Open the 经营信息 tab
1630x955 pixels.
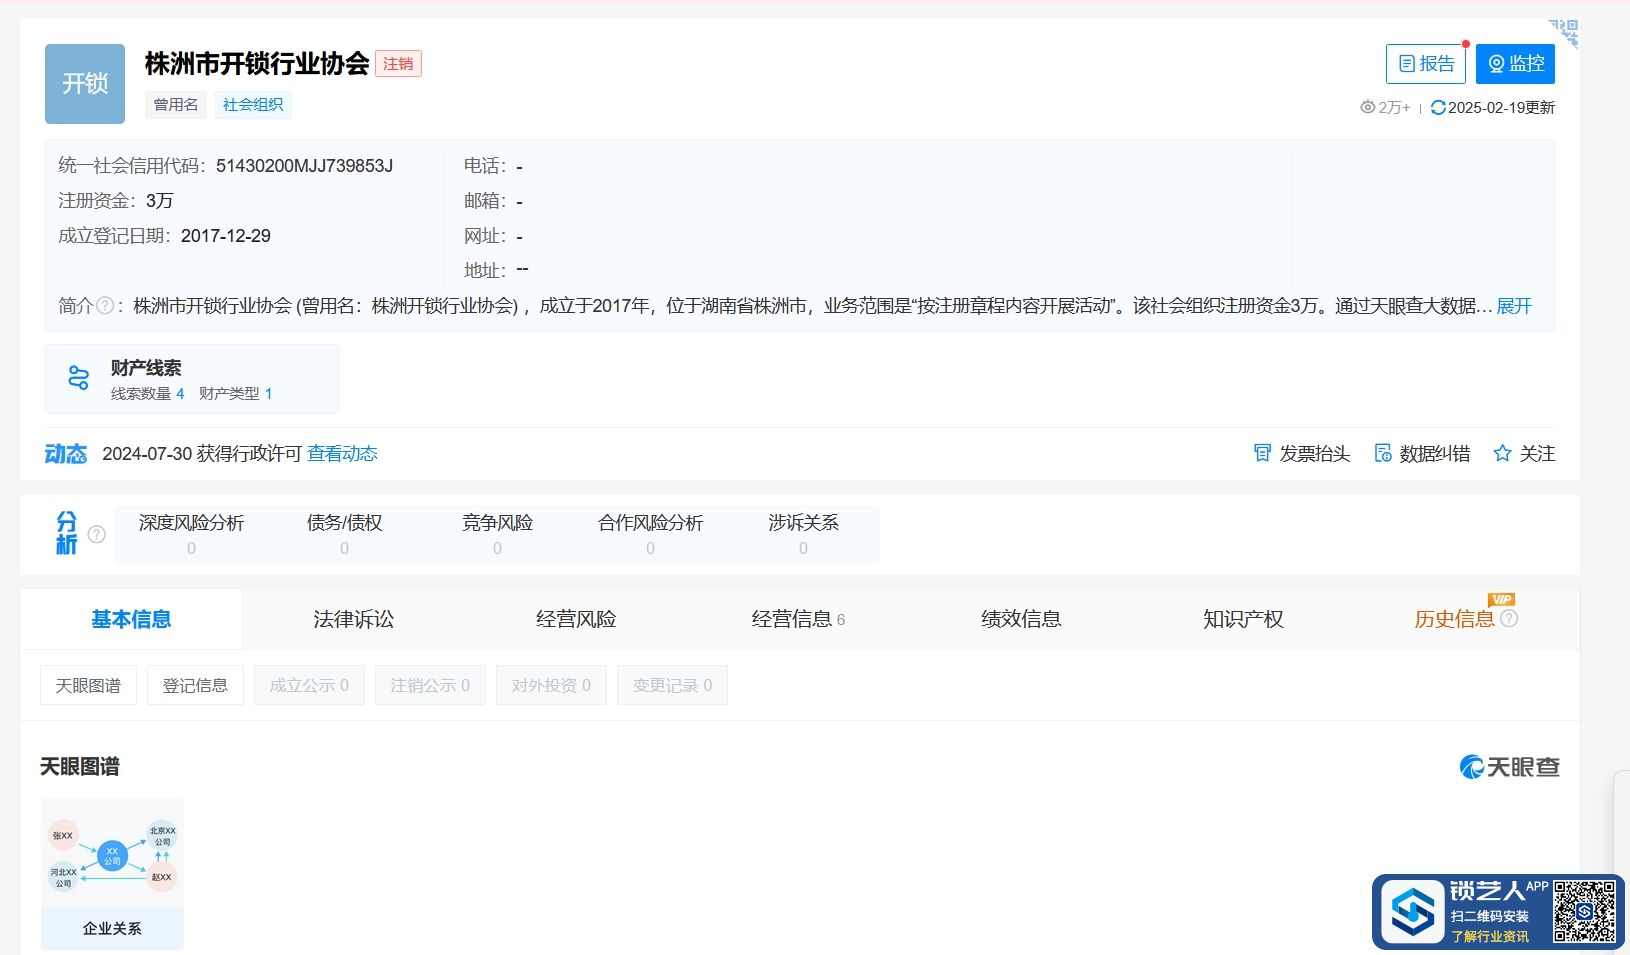click(x=793, y=619)
